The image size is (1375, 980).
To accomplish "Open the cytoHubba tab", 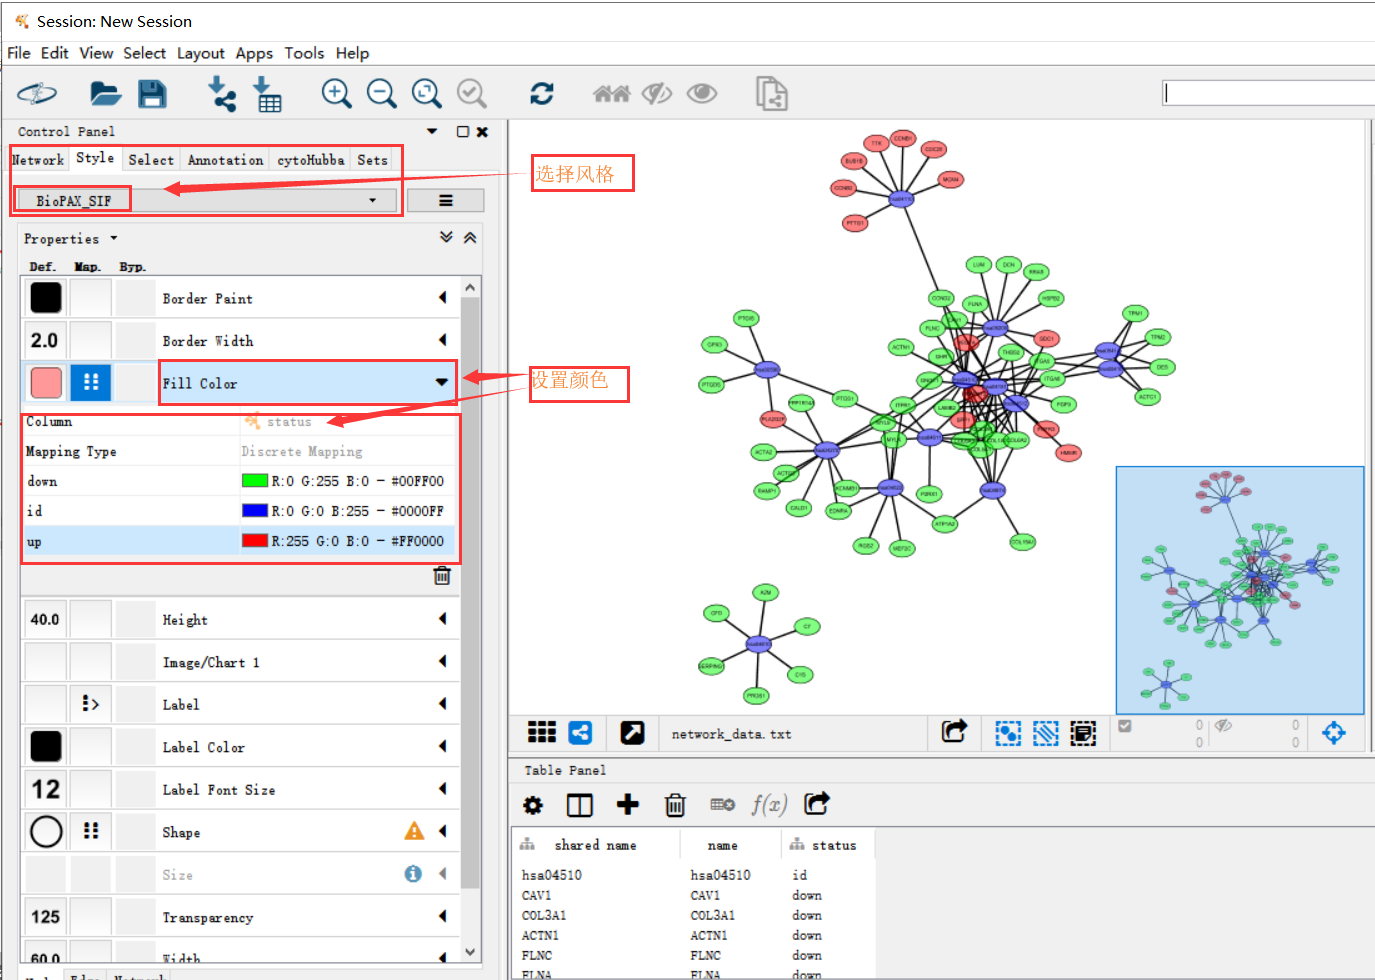I will 311,160.
